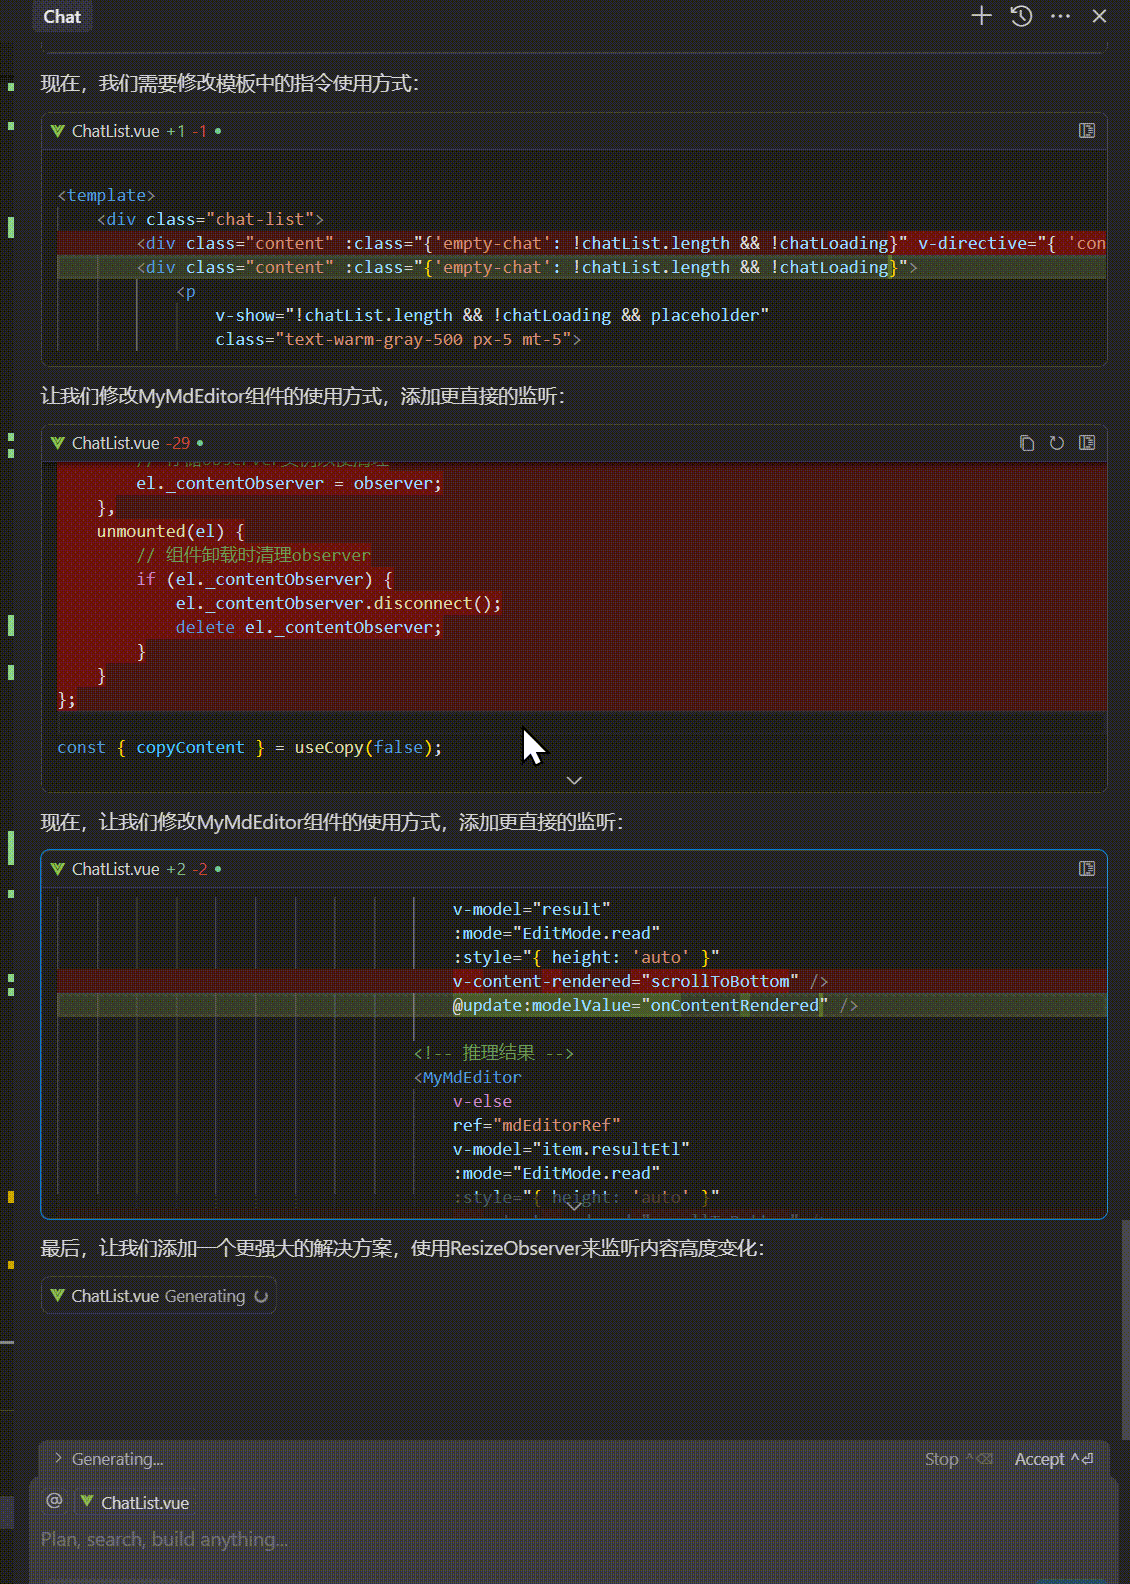The width and height of the screenshot is (1130, 1584).
Task: Click line el._contentObserver.disconnect();
Action: (x=338, y=603)
